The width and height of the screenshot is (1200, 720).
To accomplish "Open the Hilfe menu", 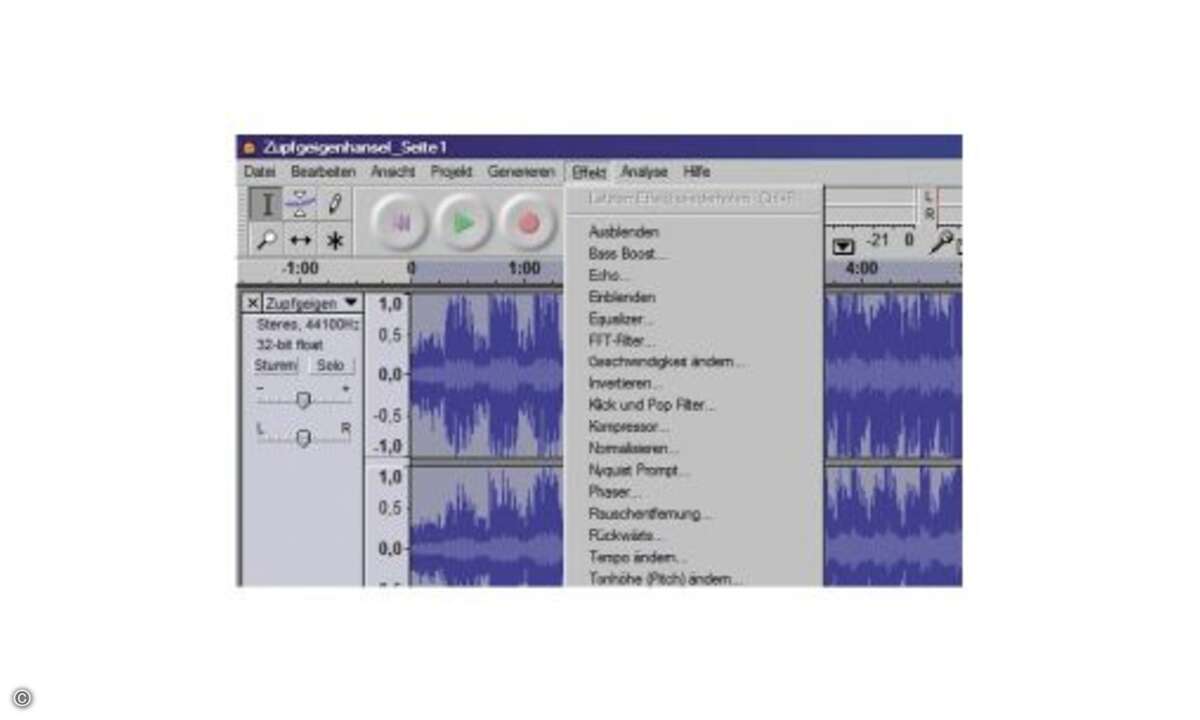I will tap(697, 172).
